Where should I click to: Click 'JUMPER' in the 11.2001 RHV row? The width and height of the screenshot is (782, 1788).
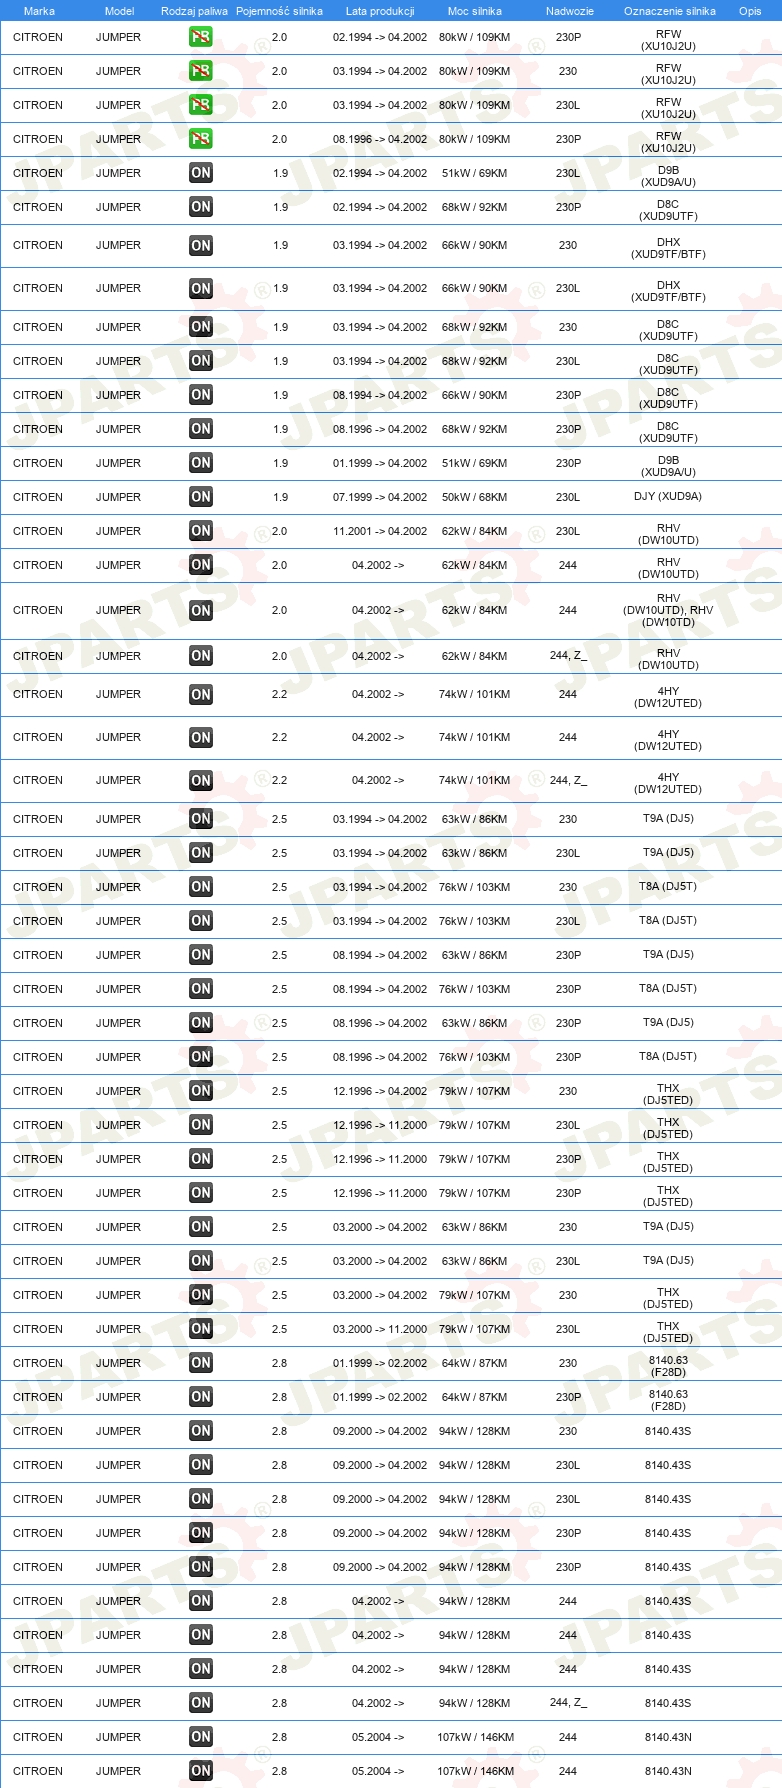click(x=118, y=531)
